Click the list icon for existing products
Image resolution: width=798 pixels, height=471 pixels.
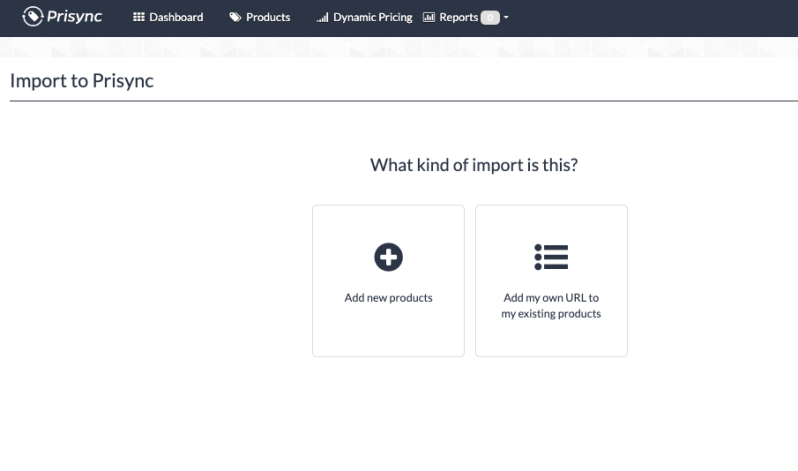pyautogui.click(x=551, y=257)
